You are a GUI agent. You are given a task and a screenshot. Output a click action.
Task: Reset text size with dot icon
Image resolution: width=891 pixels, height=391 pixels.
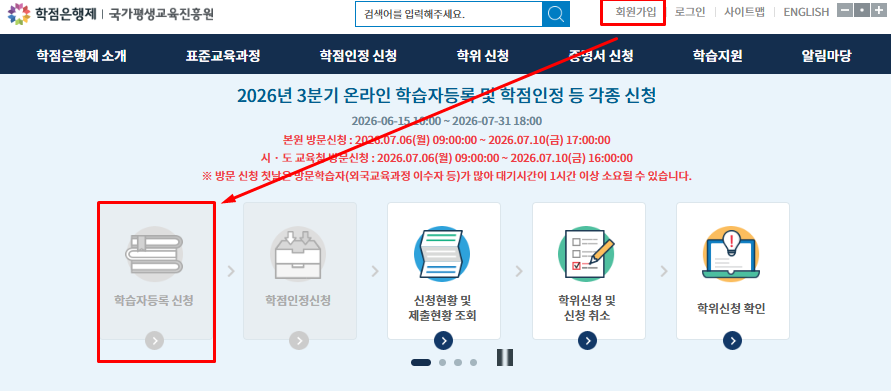pyautogui.click(x=862, y=10)
